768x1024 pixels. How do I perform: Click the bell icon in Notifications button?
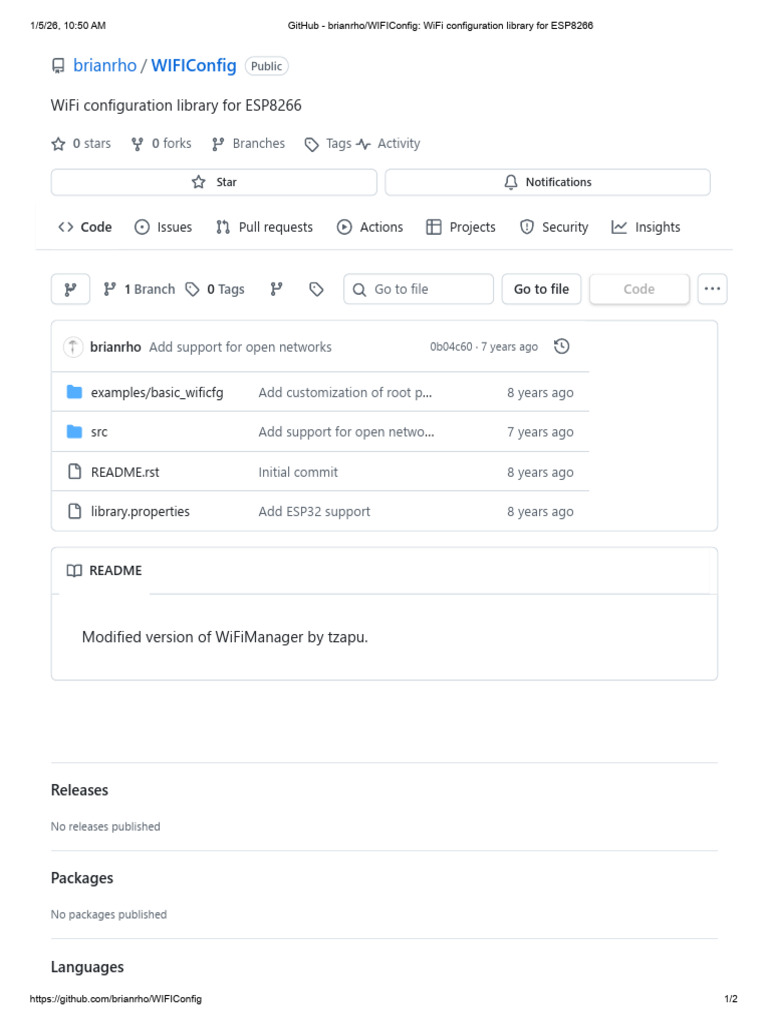click(x=511, y=182)
